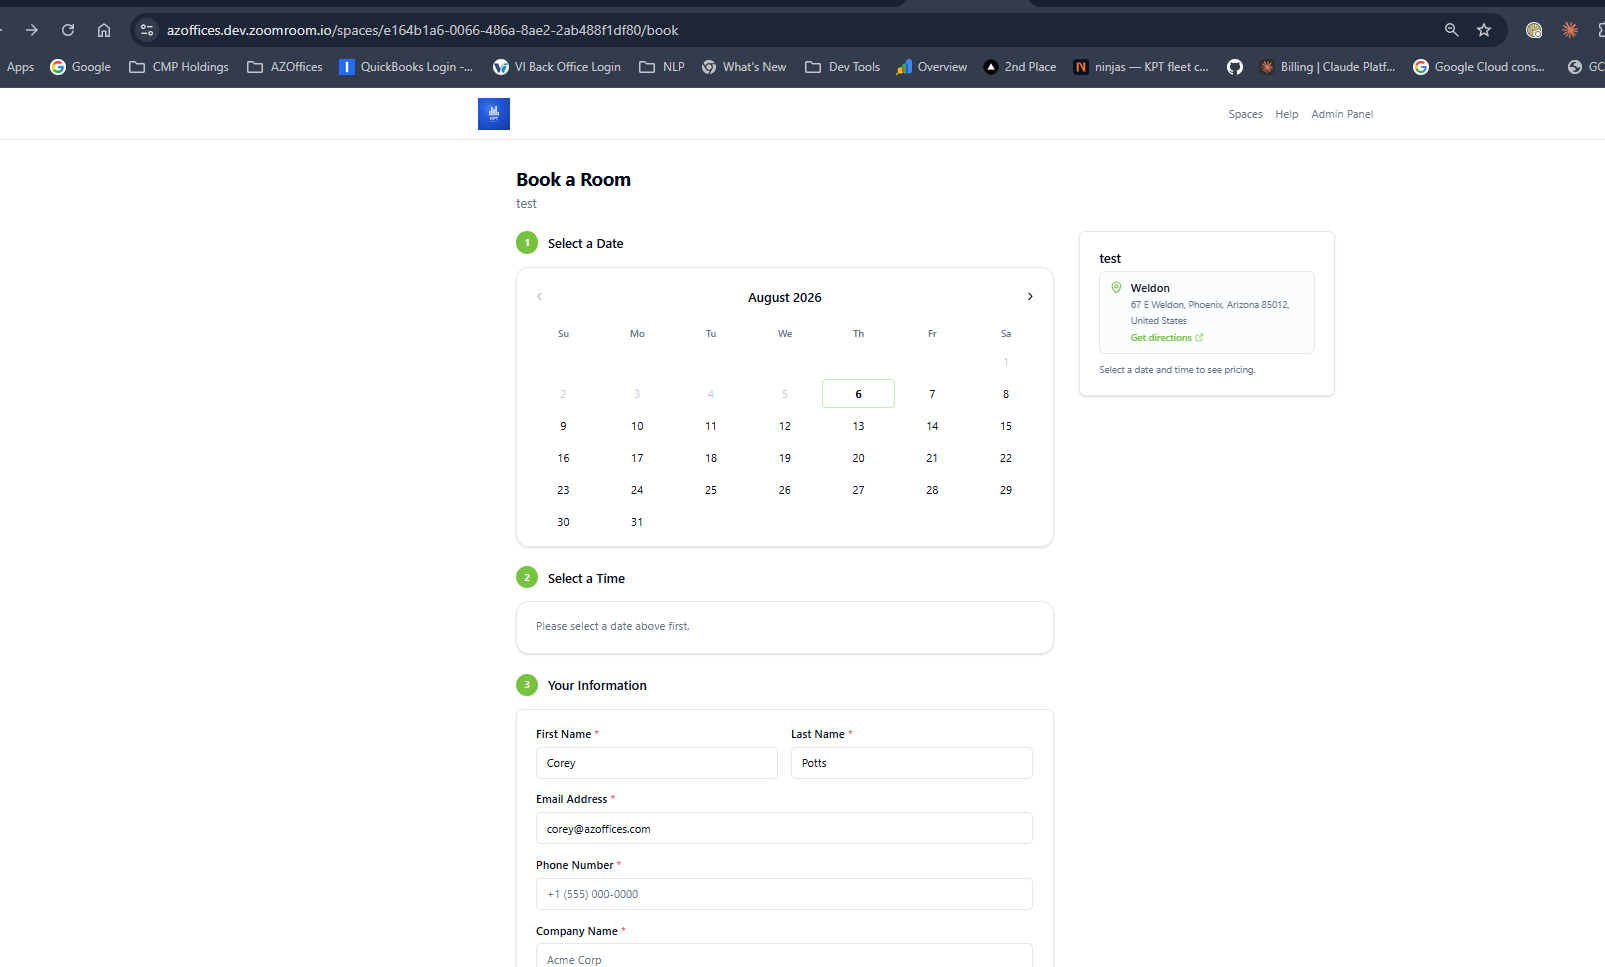The image size is (1605, 967).
Task: Click into the Phone Number field
Action: coord(784,894)
